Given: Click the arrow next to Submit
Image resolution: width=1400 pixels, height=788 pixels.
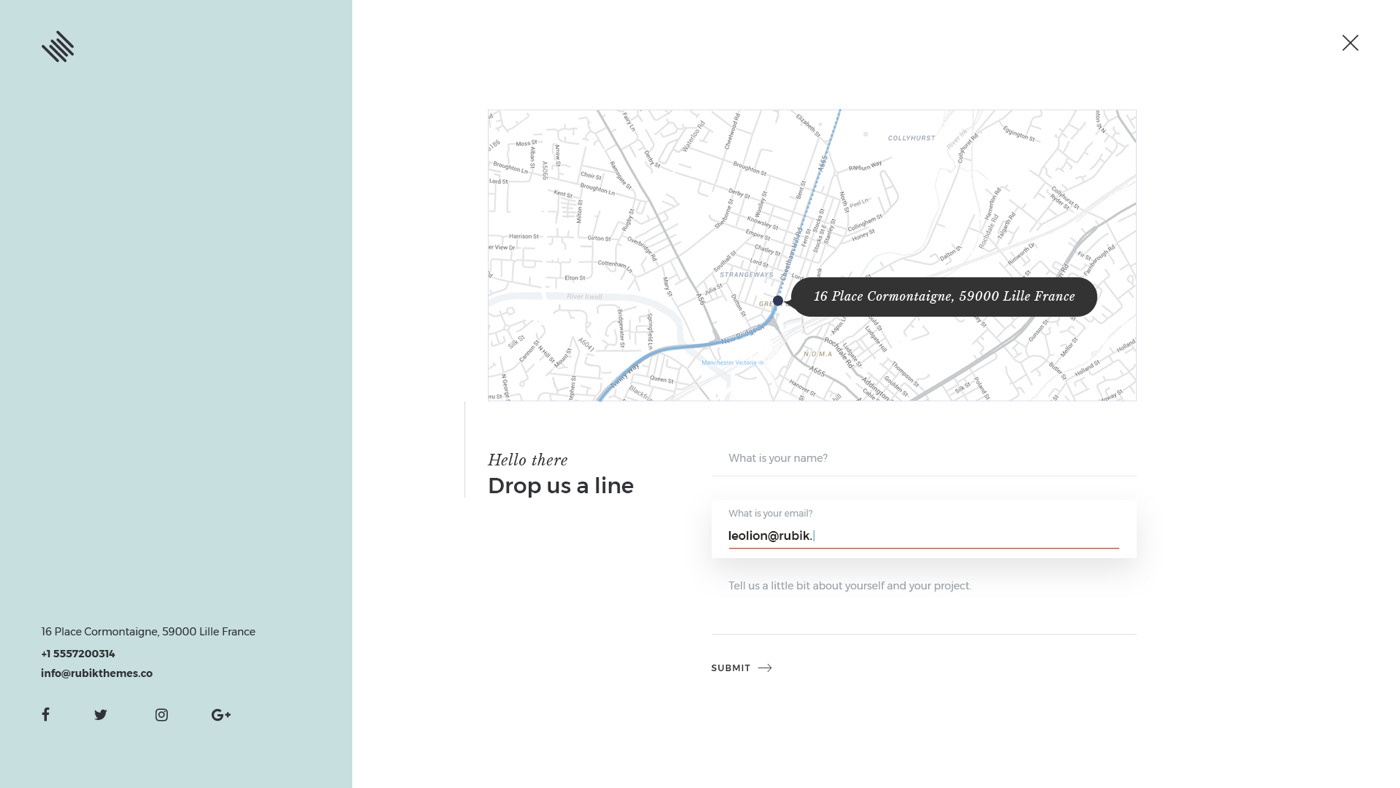Looking at the screenshot, I should pos(765,668).
